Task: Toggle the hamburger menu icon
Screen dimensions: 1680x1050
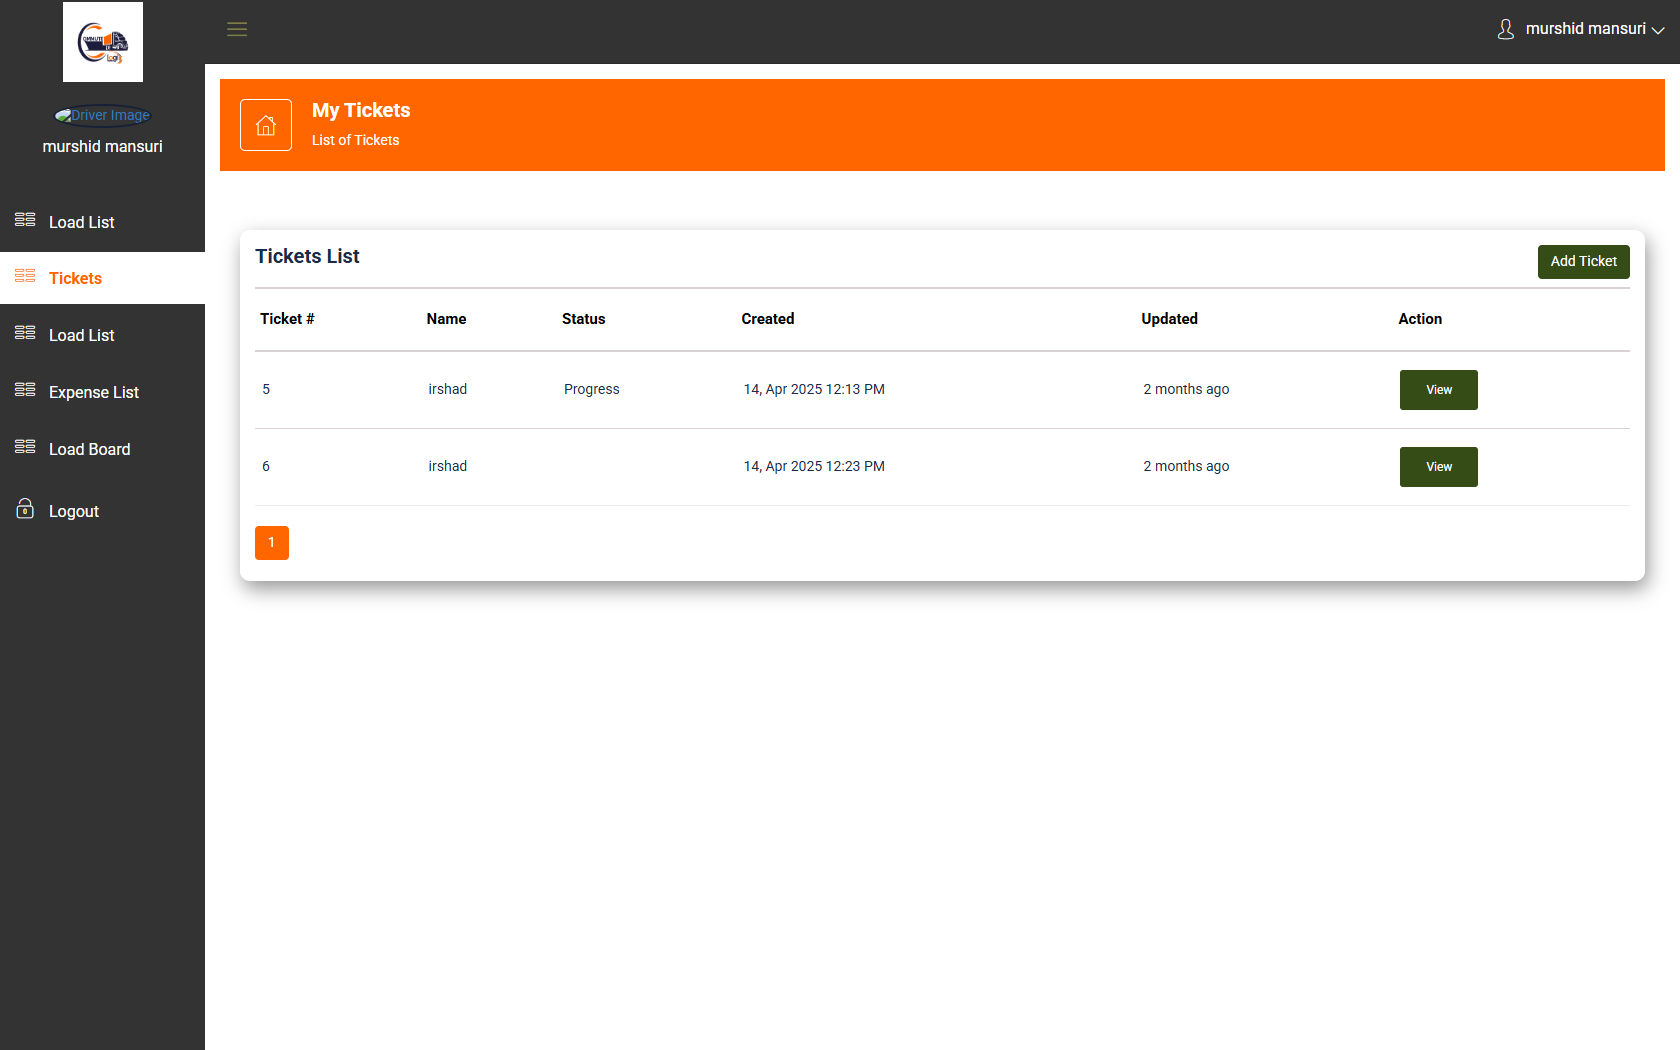Action: click(237, 29)
